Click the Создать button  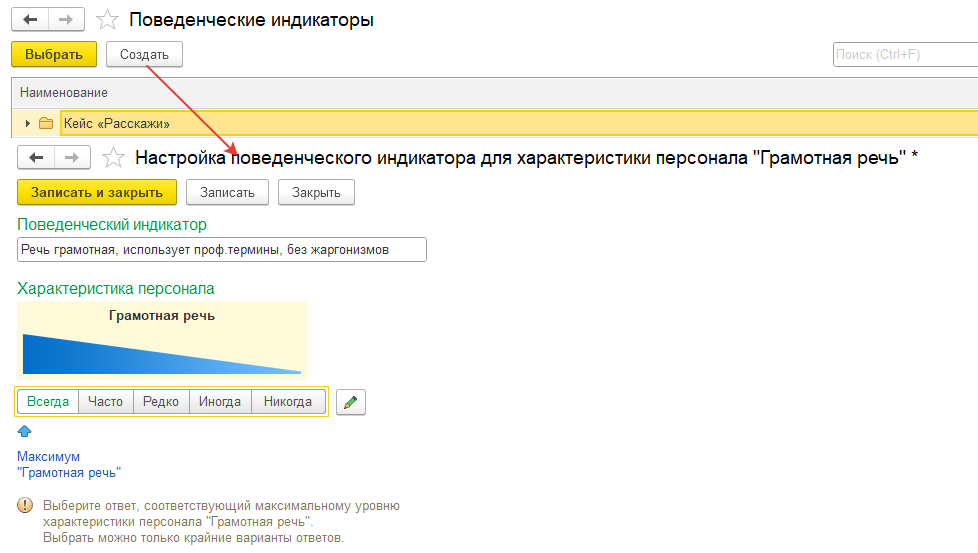point(144,54)
